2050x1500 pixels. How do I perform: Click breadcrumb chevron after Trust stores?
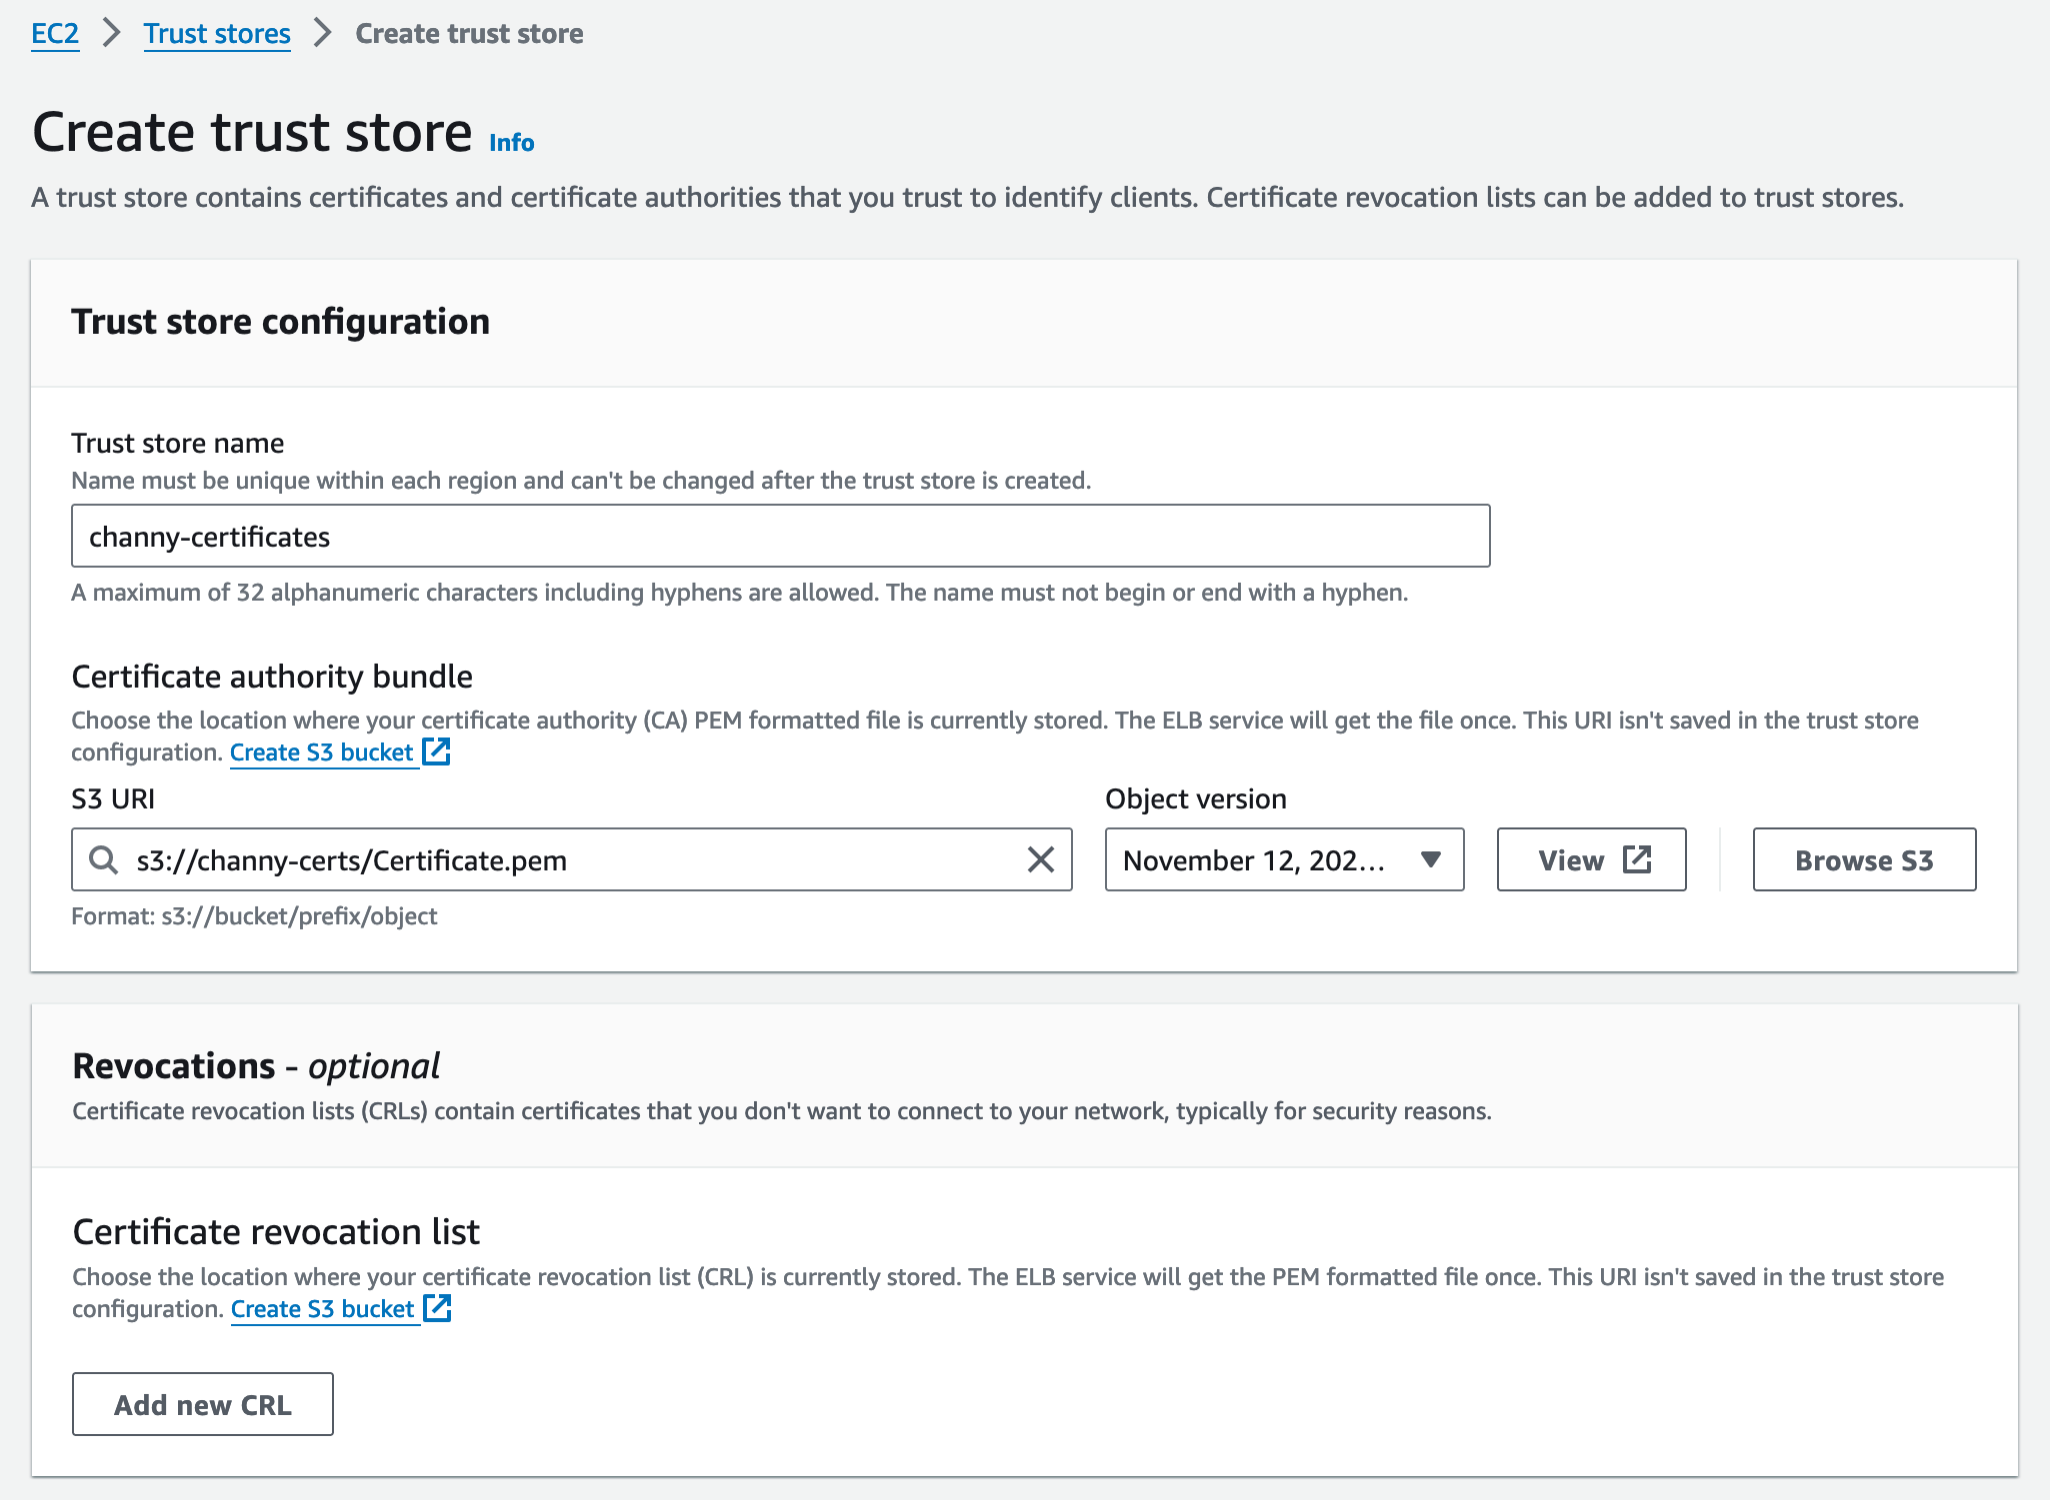point(322,33)
